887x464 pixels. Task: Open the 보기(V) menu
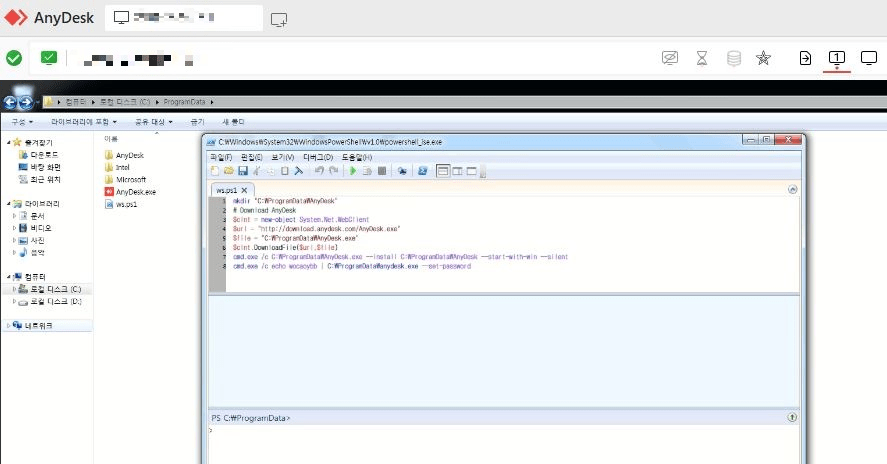pos(282,157)
